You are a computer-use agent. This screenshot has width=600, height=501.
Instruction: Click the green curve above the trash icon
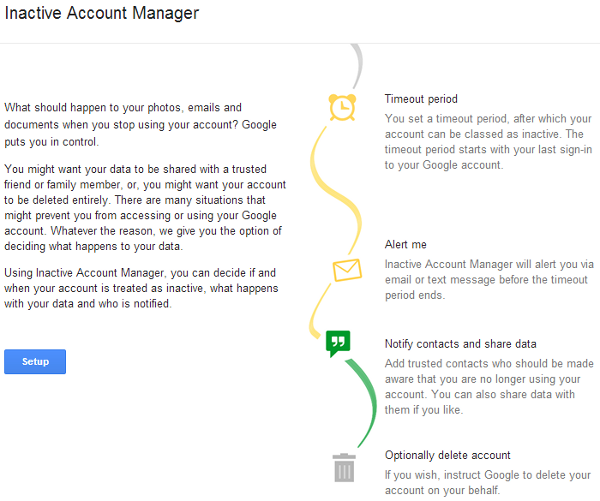click(x=362, y=403)
